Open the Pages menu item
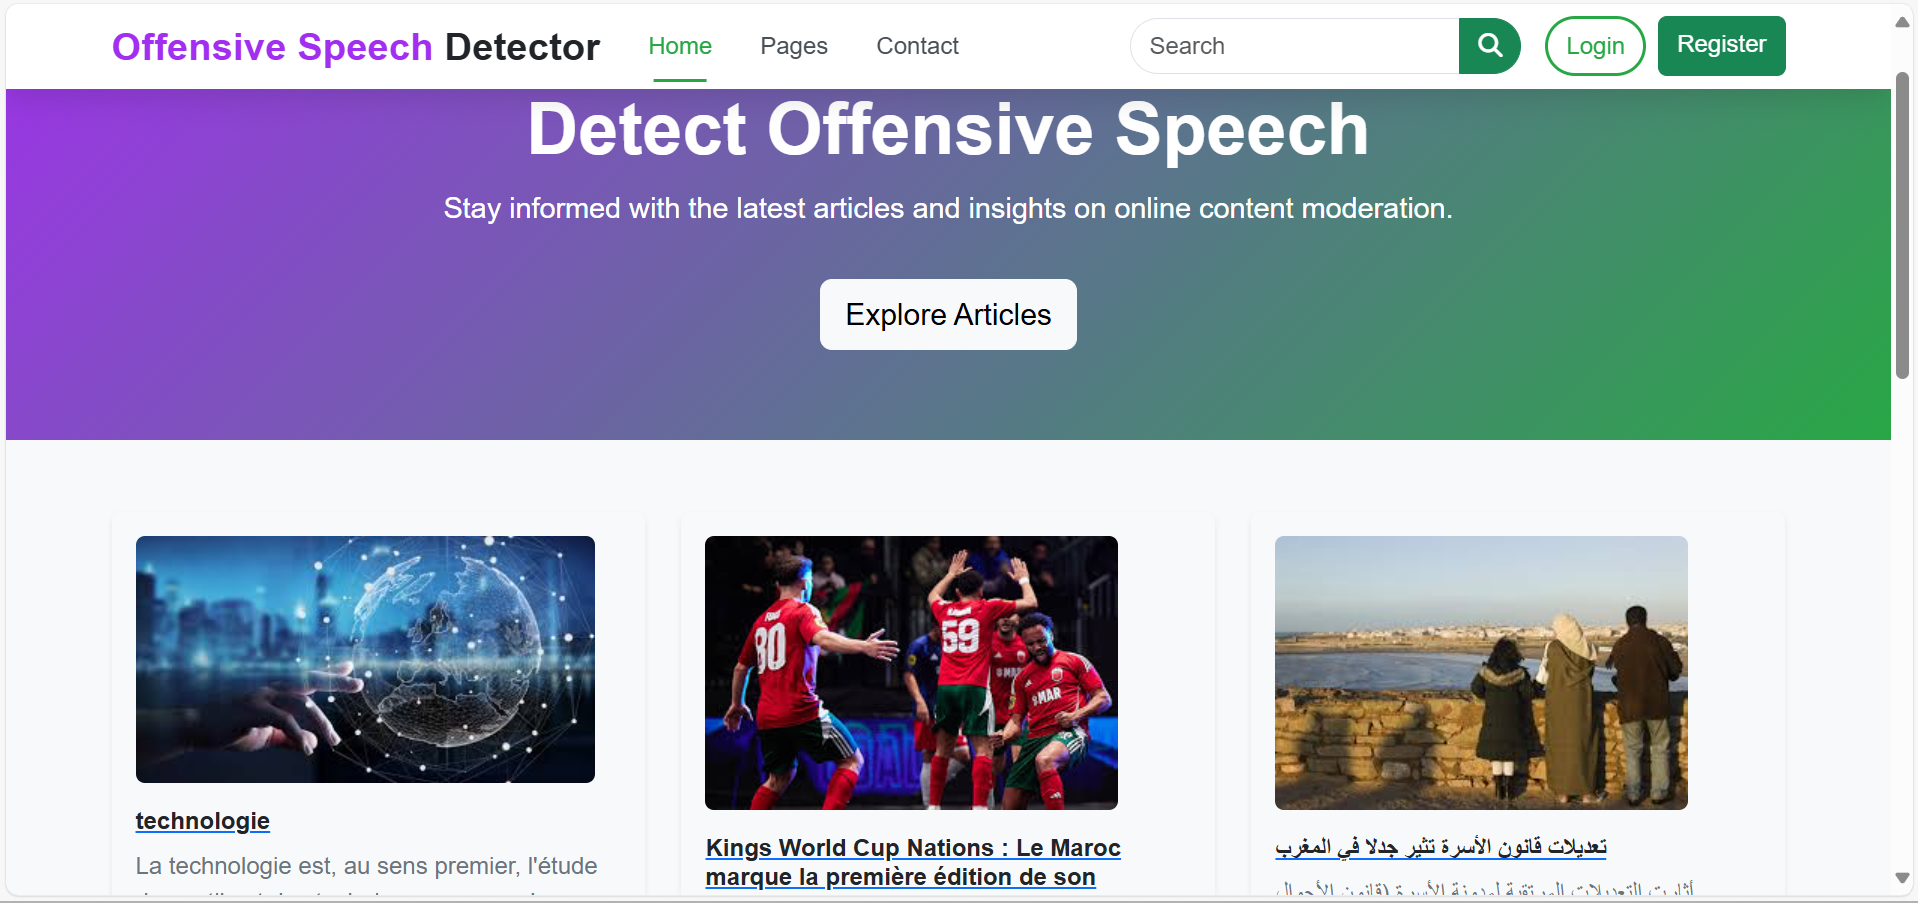1918x903 pixels. (x=793, y=46)
